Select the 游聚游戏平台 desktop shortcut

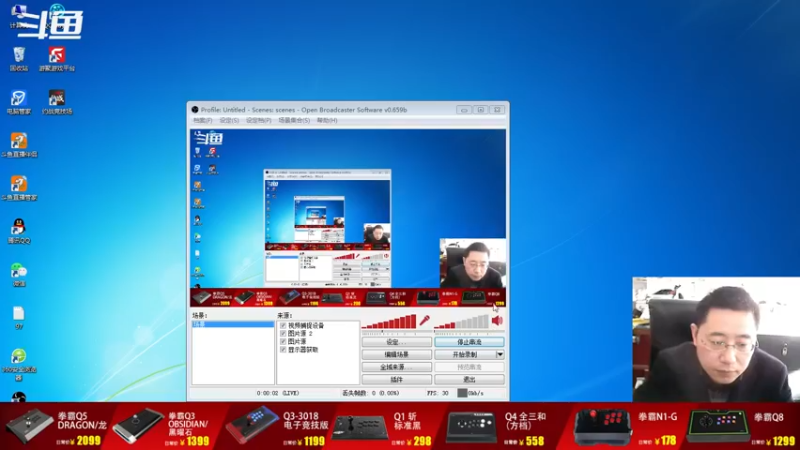coord(57,59)
